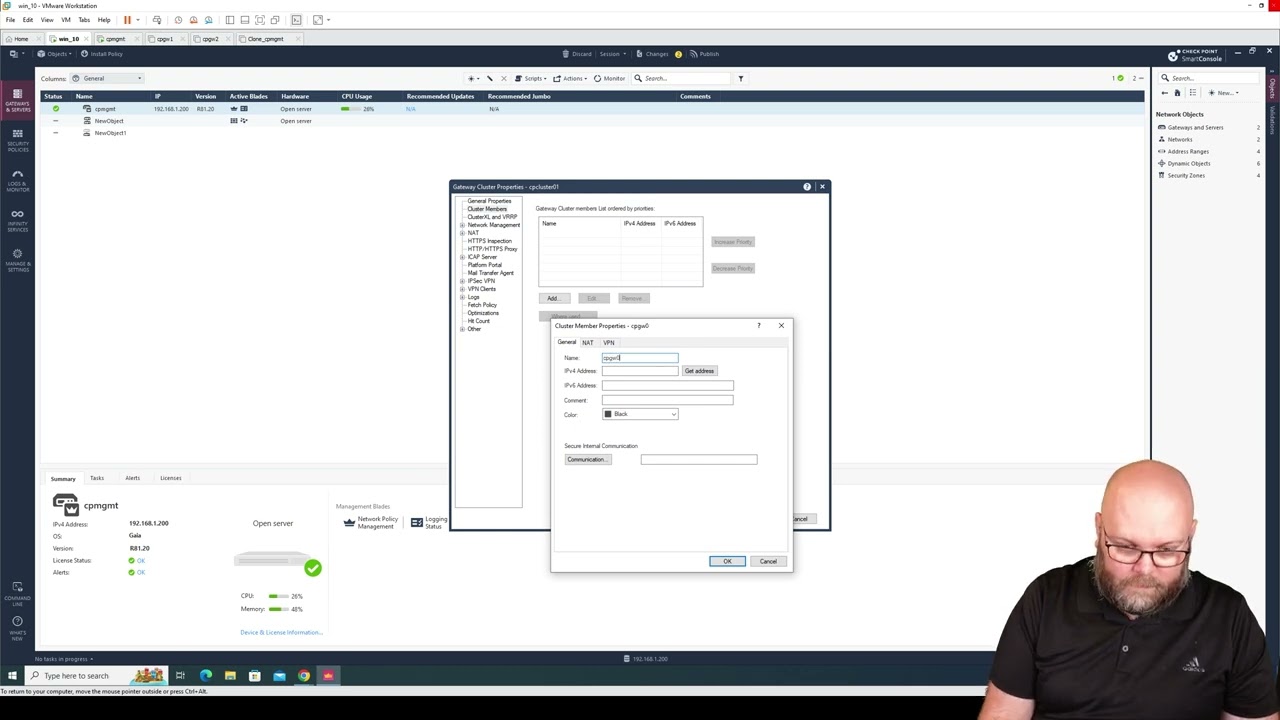
Task: Click the Name input field
Action: coord(640,357)
